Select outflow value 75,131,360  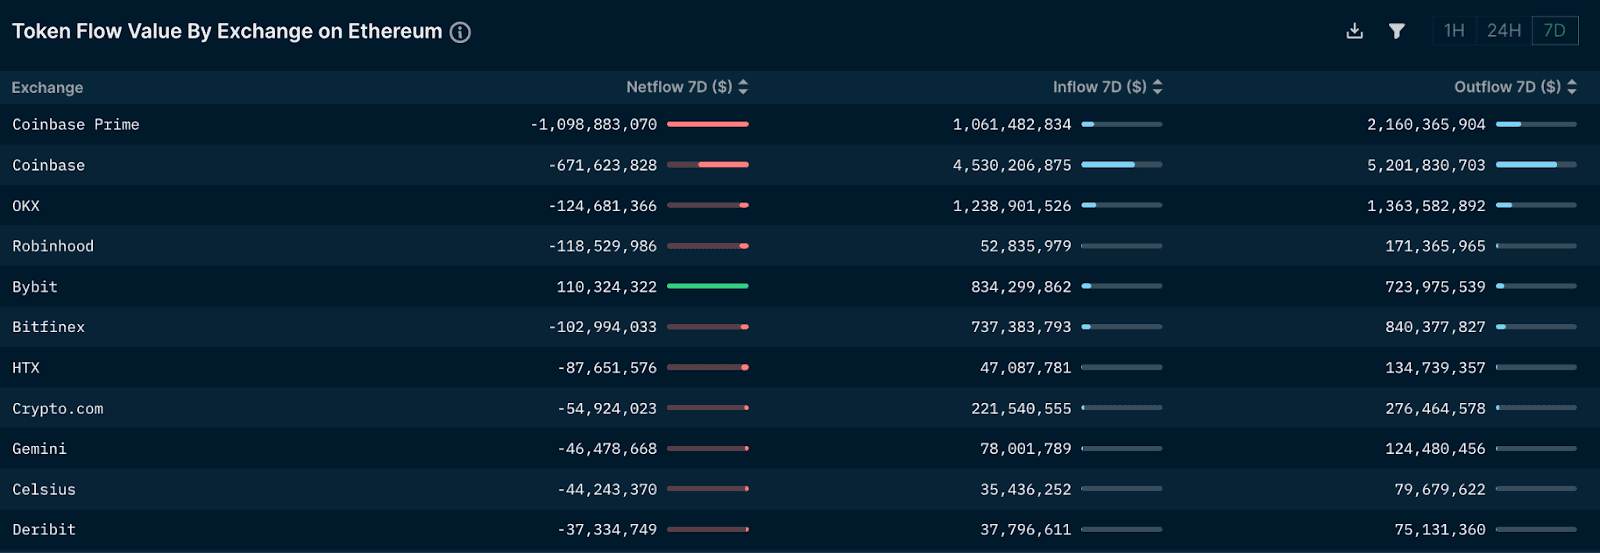1440,530
